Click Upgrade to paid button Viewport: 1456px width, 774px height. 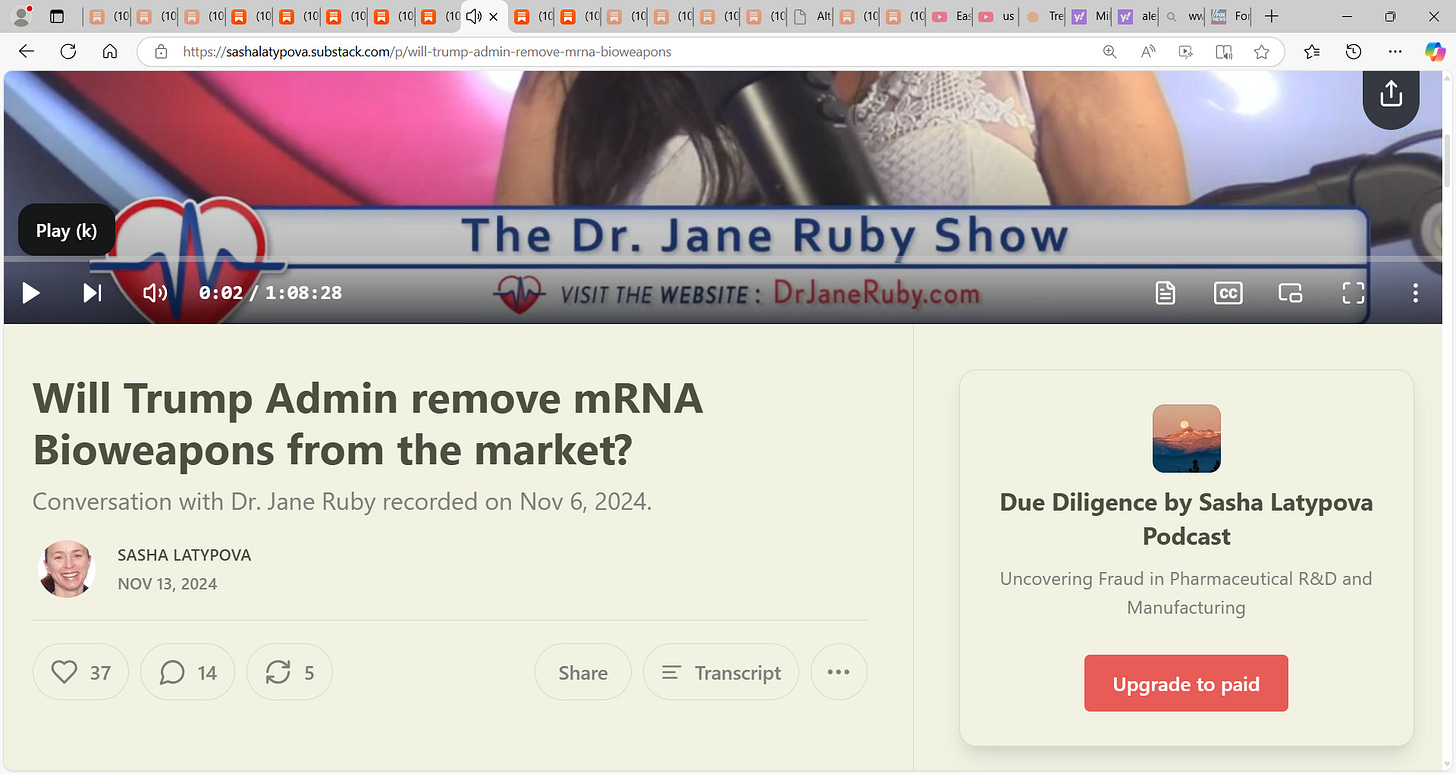point(1186,684)
